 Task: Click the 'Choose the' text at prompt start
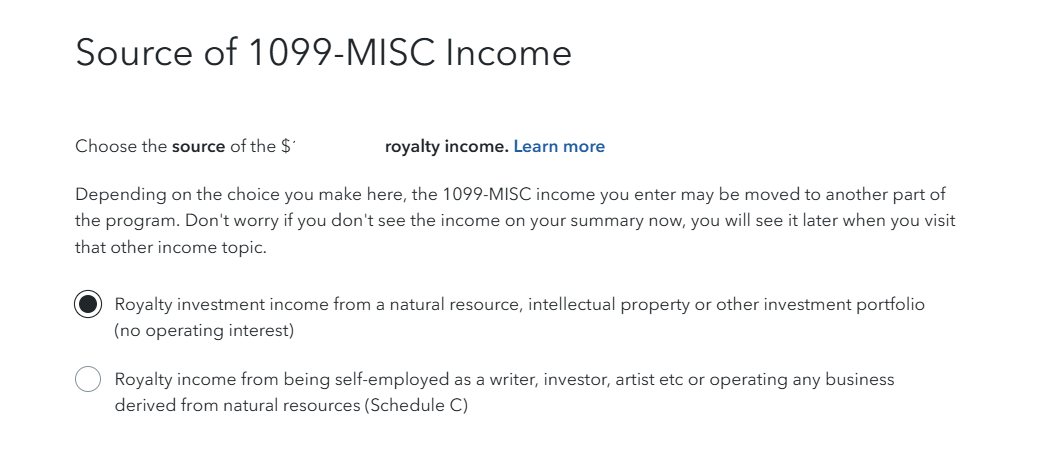121,146
